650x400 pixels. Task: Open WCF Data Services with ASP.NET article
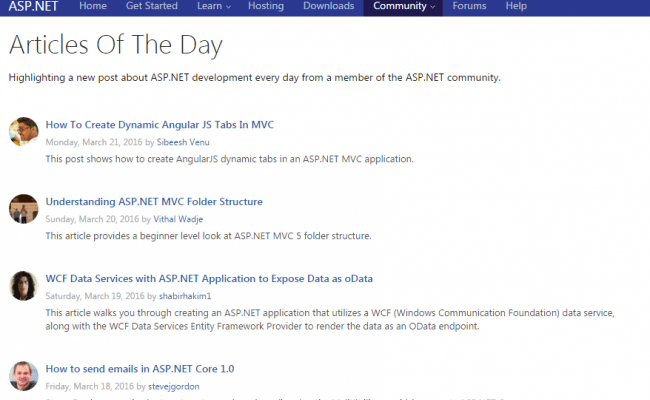[x=209, y=279]
